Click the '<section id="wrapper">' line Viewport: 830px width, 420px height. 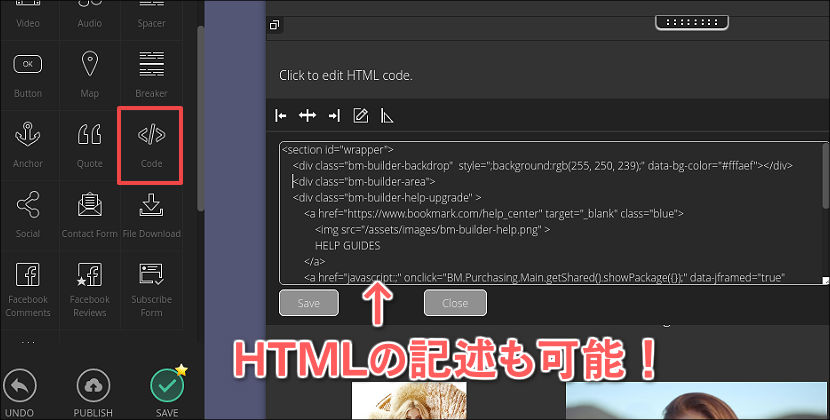point(338,150)
